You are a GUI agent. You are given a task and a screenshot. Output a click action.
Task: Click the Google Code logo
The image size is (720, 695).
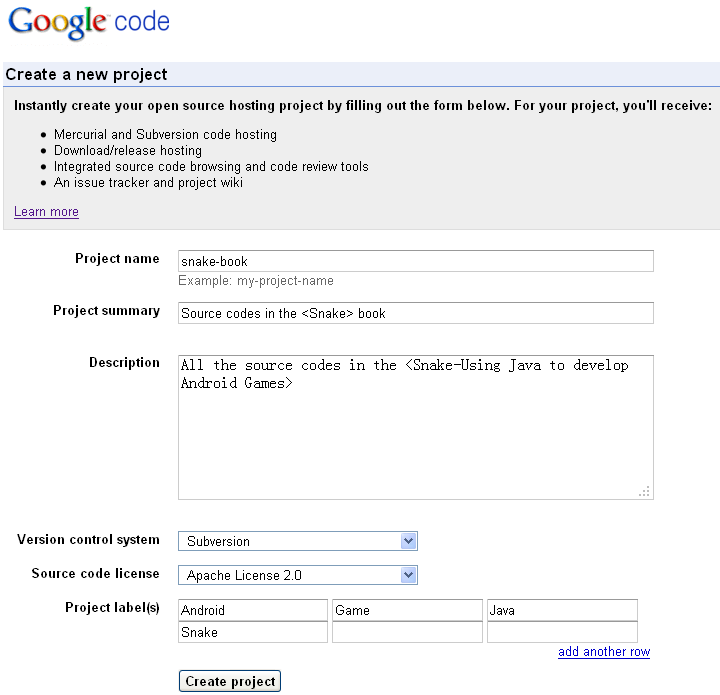tap(89, 24)
